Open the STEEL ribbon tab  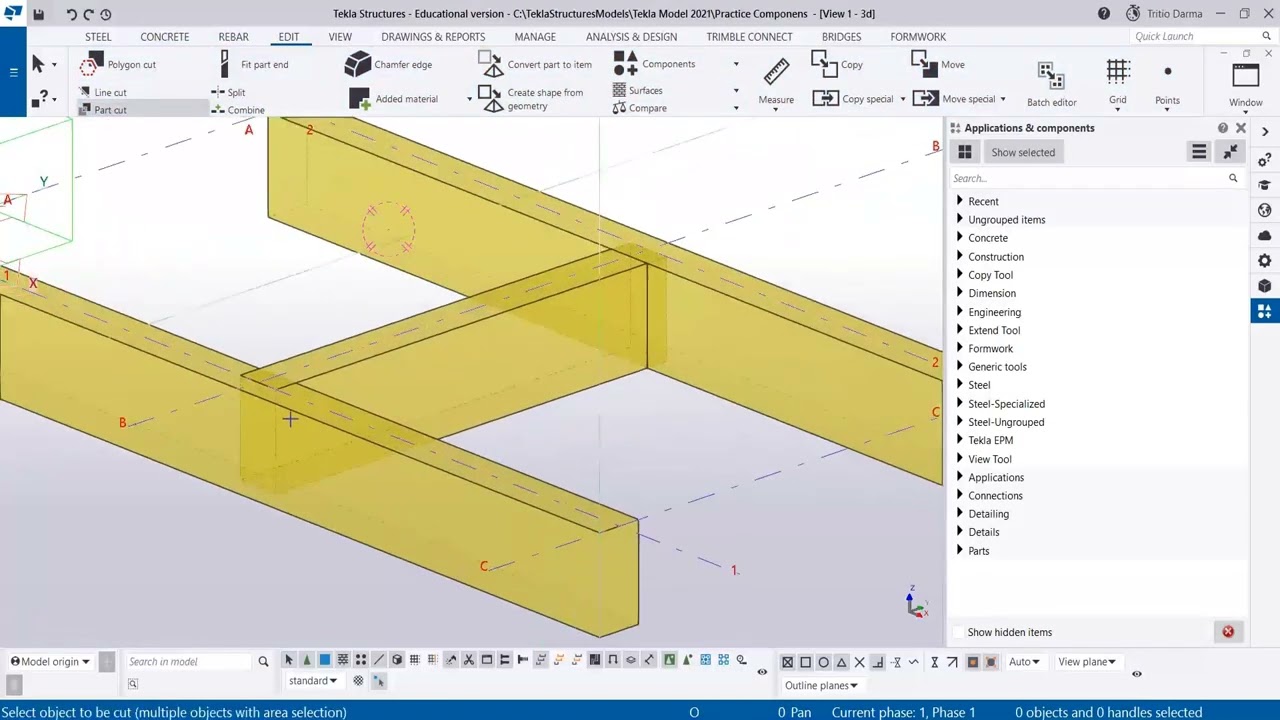click(x=98, y=37)
